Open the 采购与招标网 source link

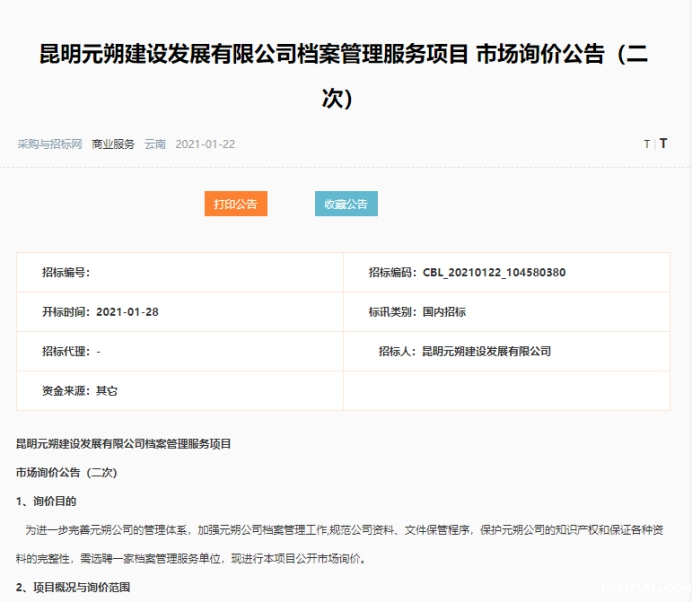tap(49, 144)
